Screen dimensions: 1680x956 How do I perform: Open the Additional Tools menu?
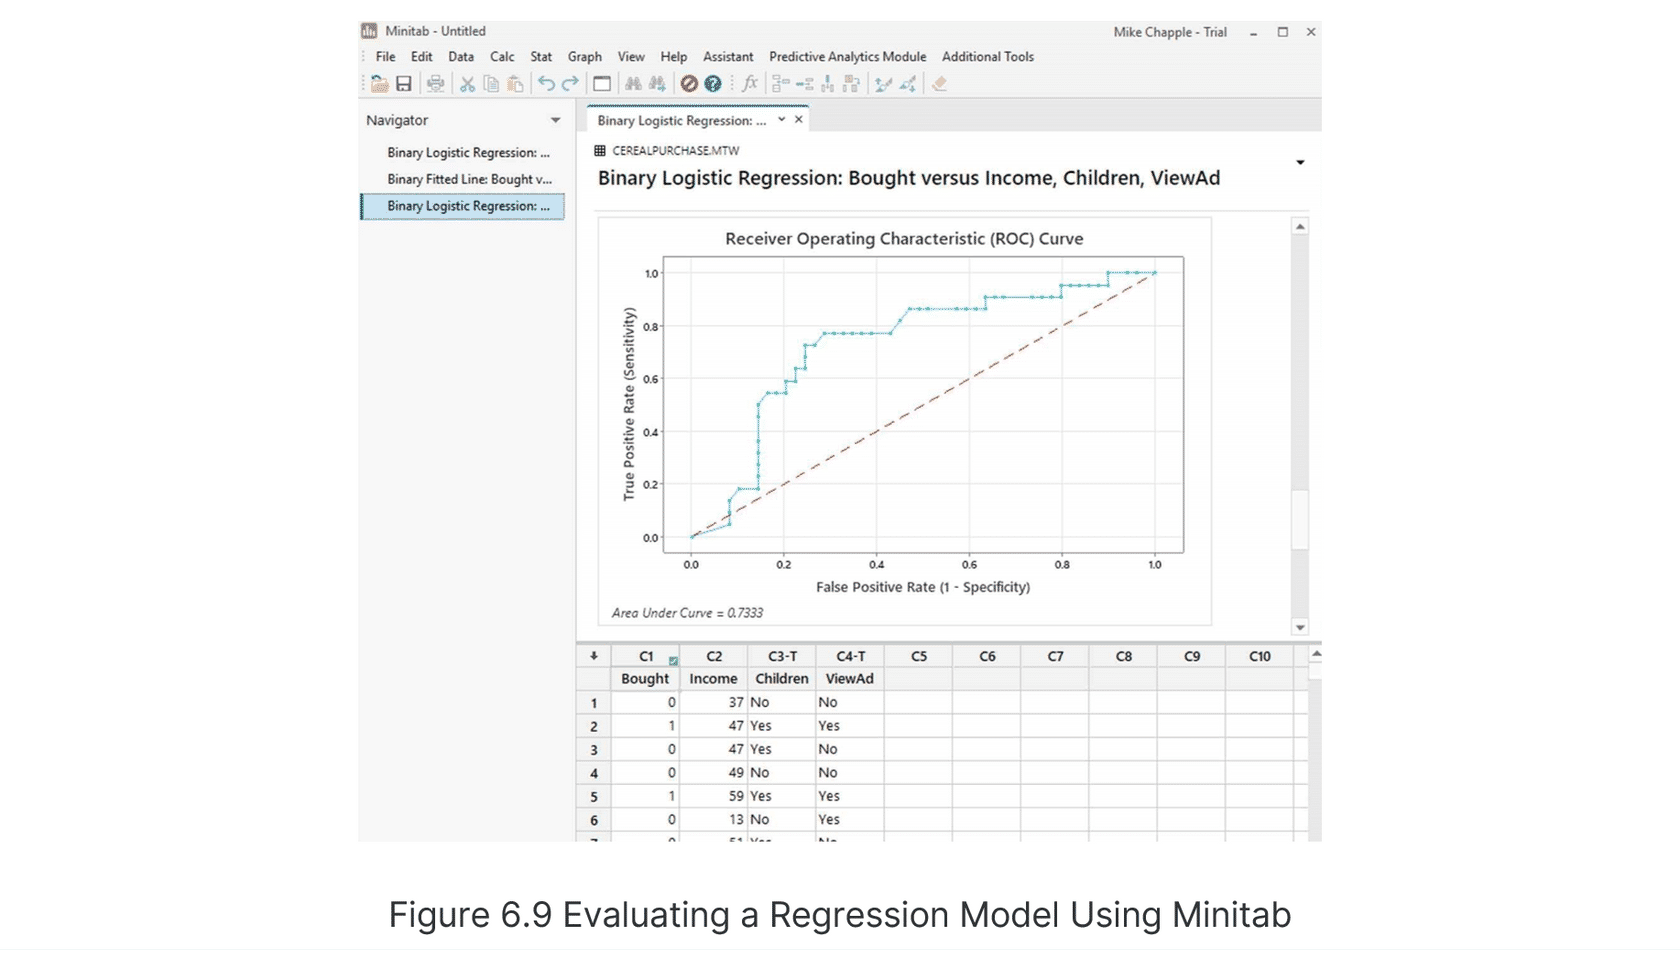[988, 57]
